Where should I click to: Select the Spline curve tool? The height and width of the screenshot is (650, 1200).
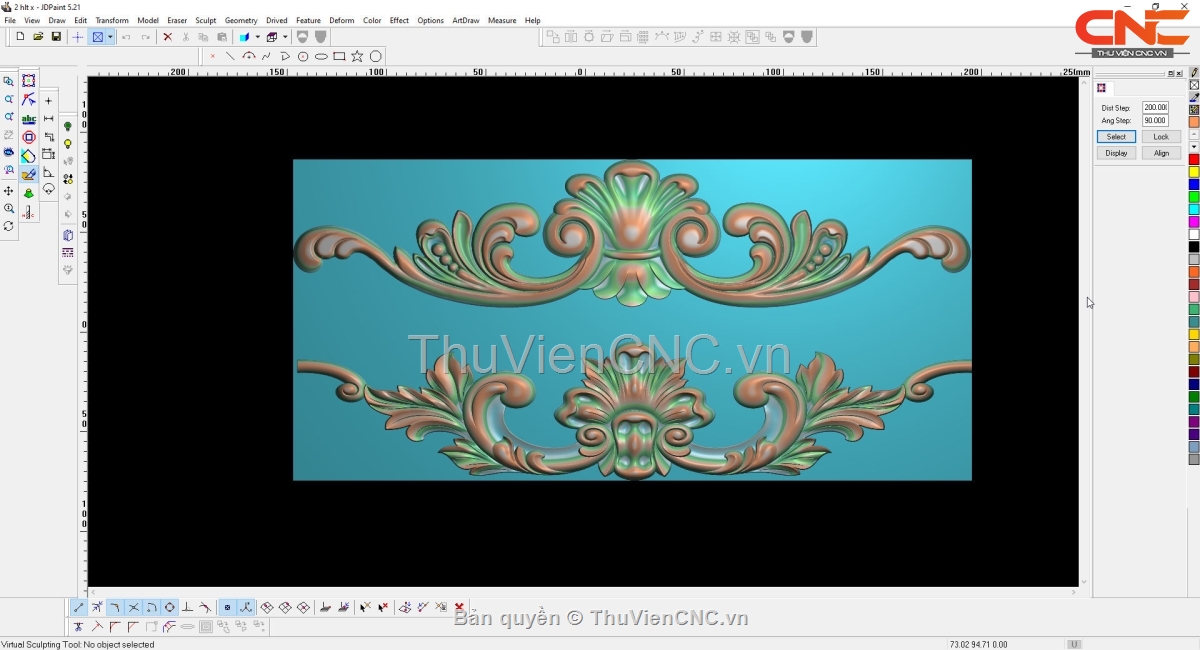[266, 56]
